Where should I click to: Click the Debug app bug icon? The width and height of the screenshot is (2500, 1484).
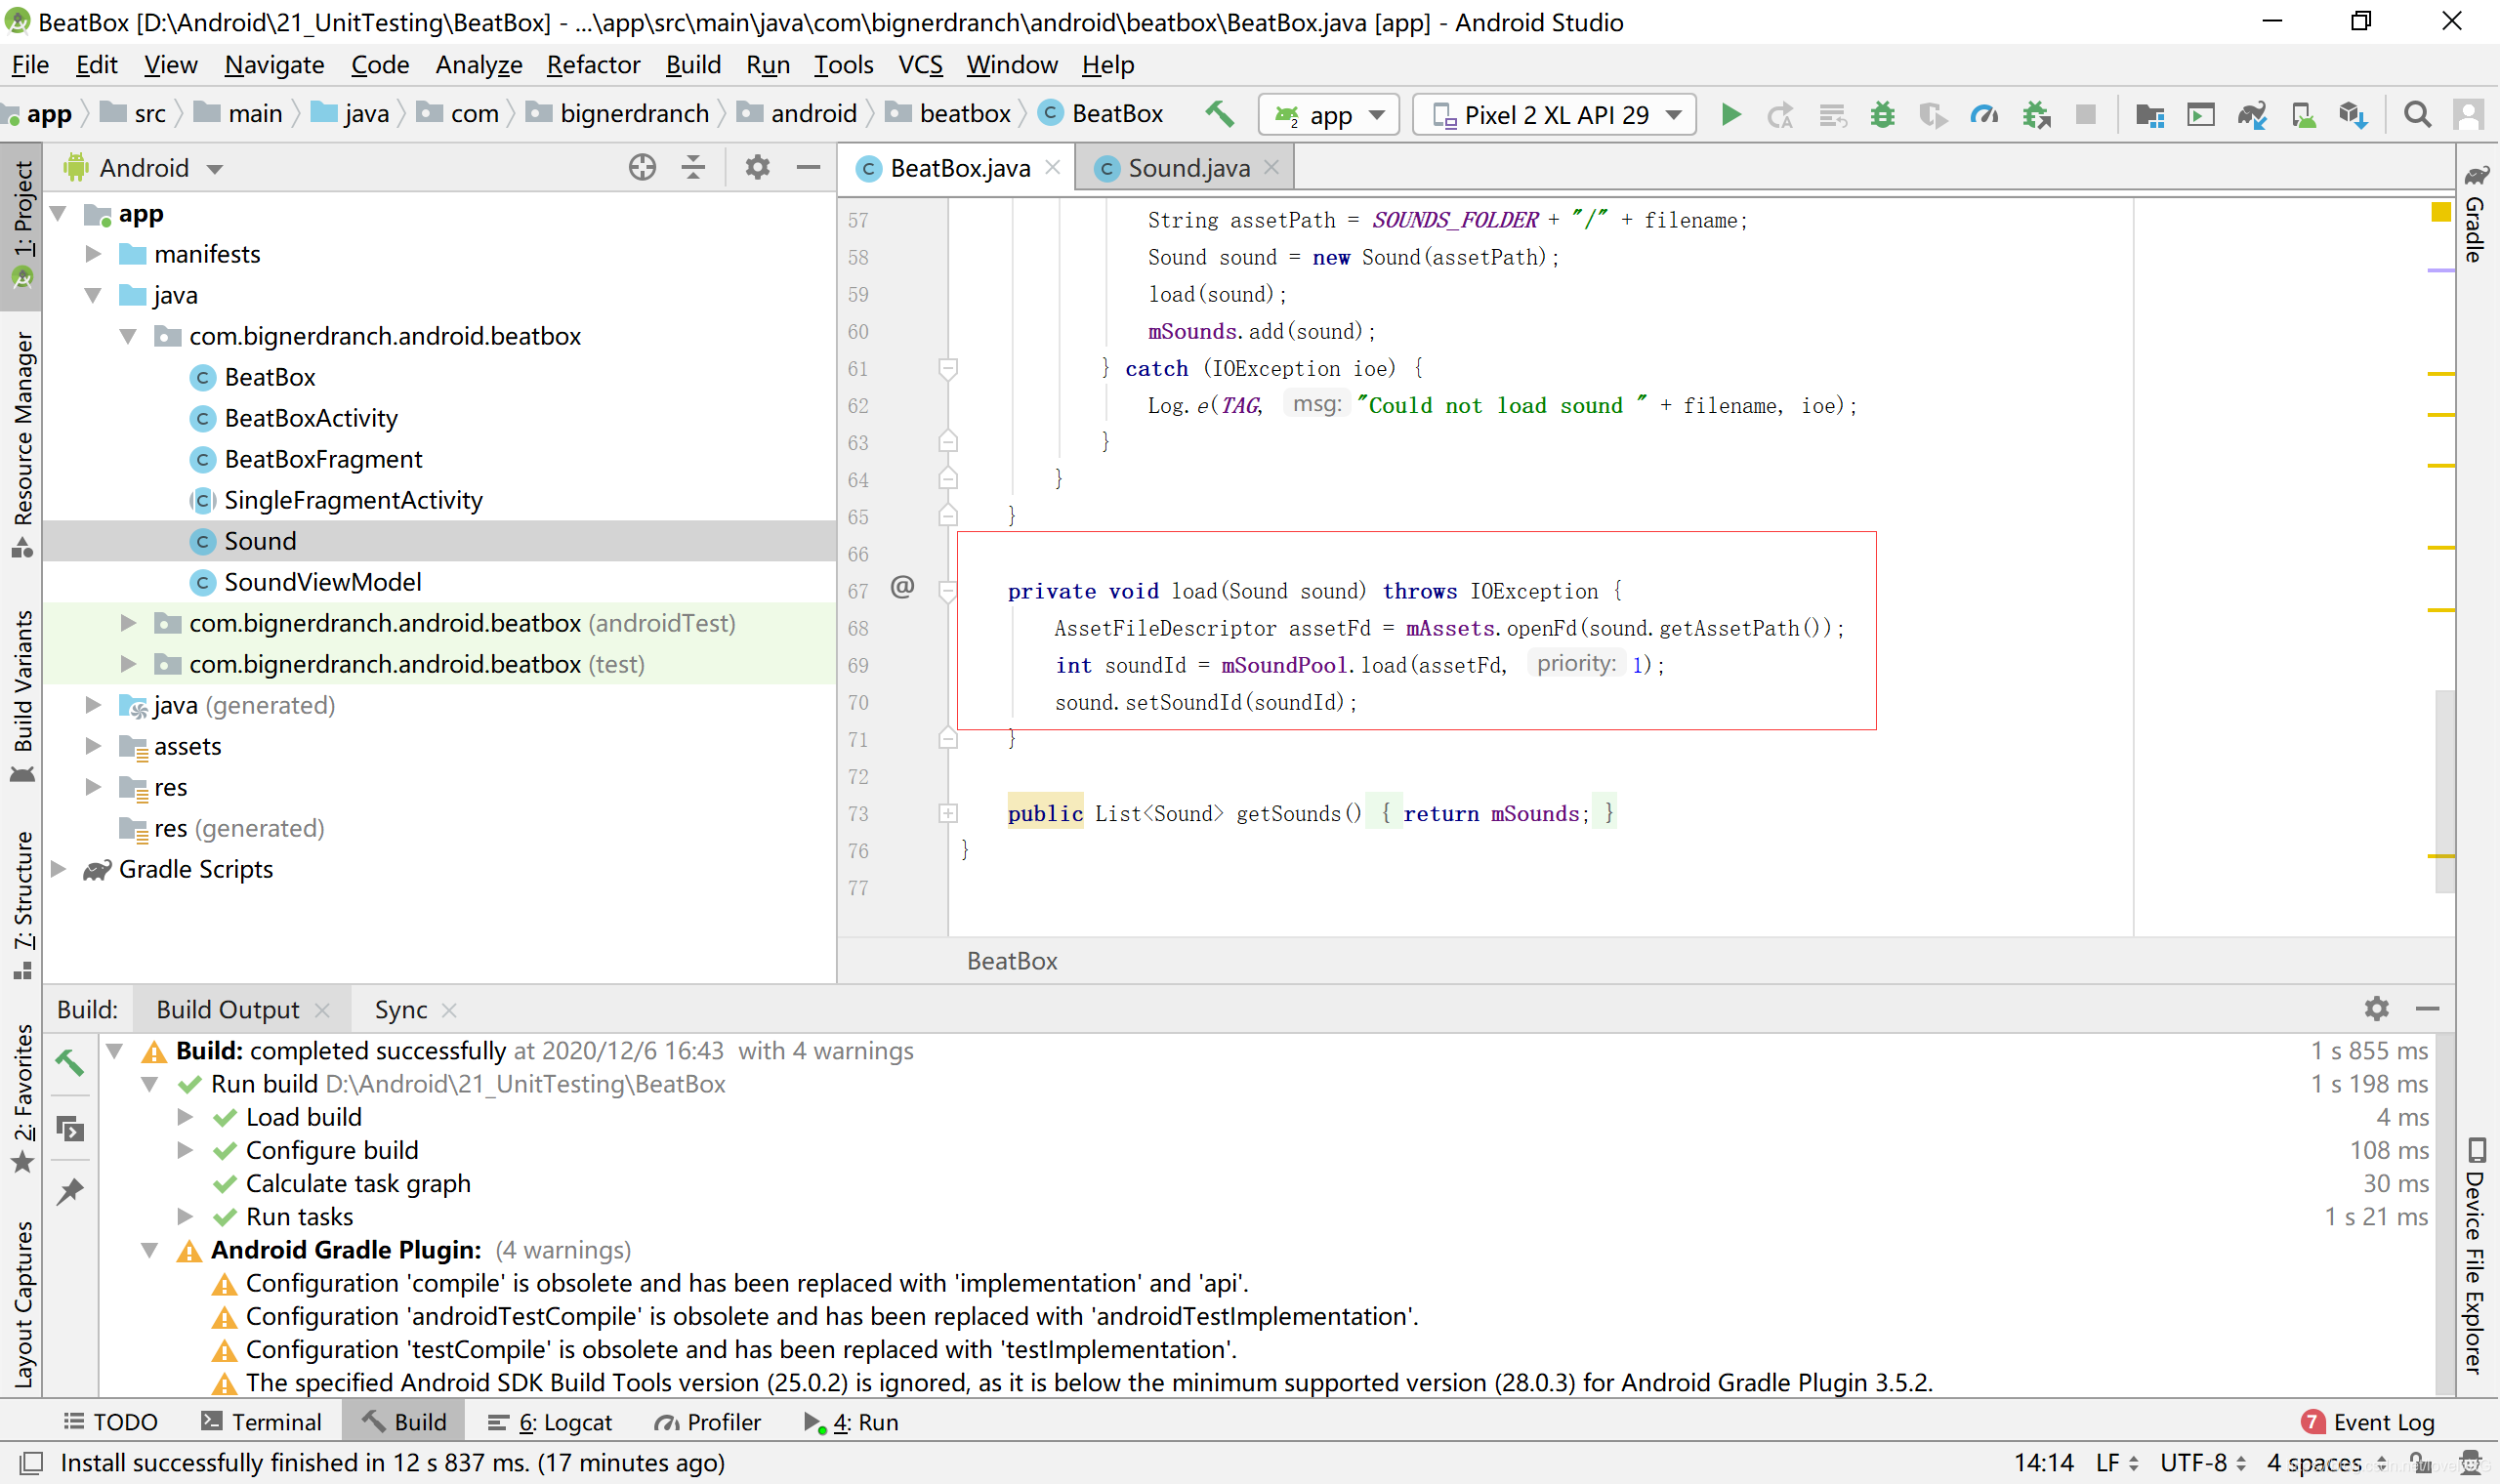tap(1883, 115)
